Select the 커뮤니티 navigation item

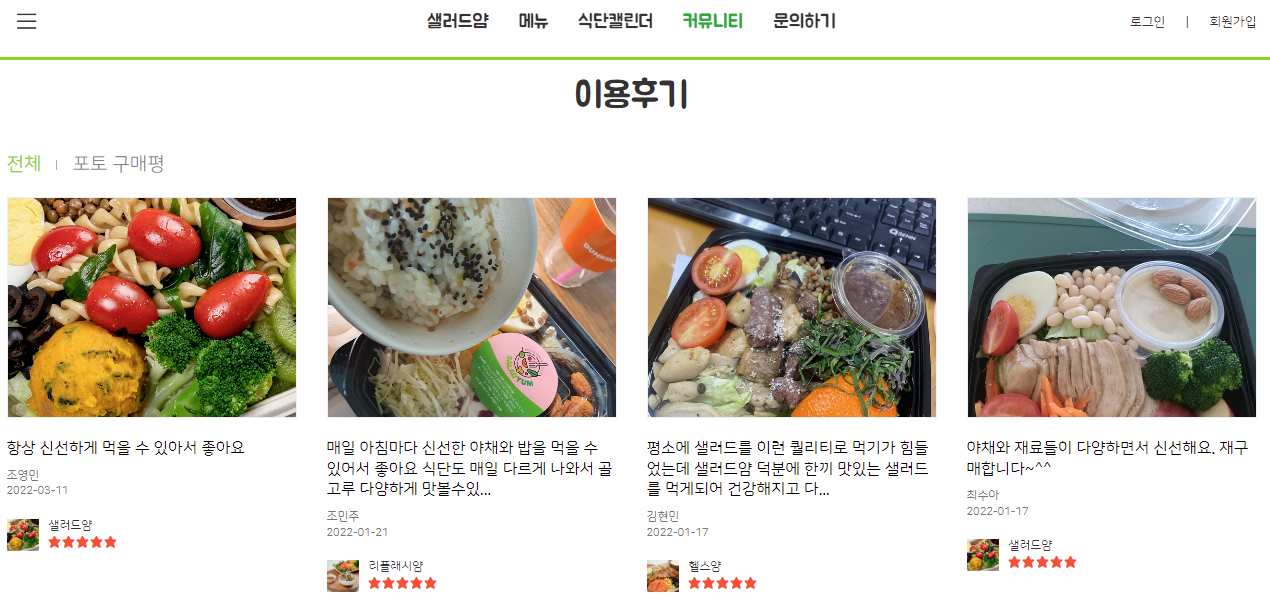(713, 21)
